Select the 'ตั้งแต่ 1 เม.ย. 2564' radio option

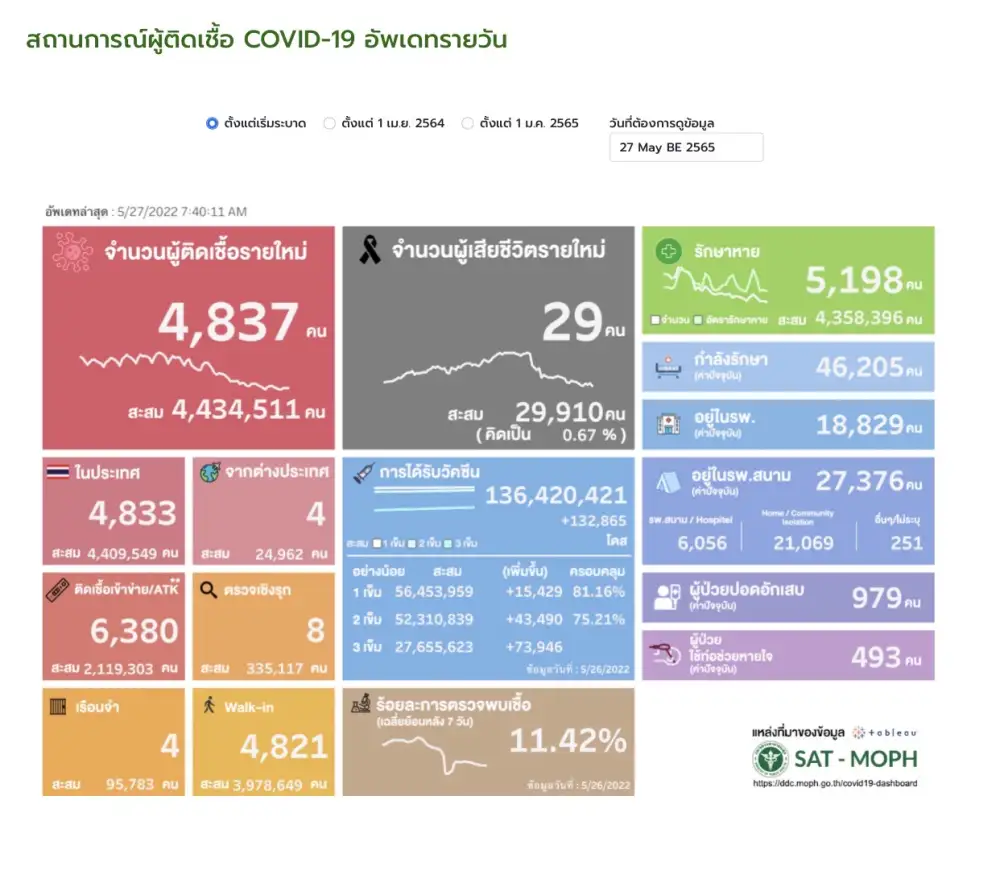point(329,124)
